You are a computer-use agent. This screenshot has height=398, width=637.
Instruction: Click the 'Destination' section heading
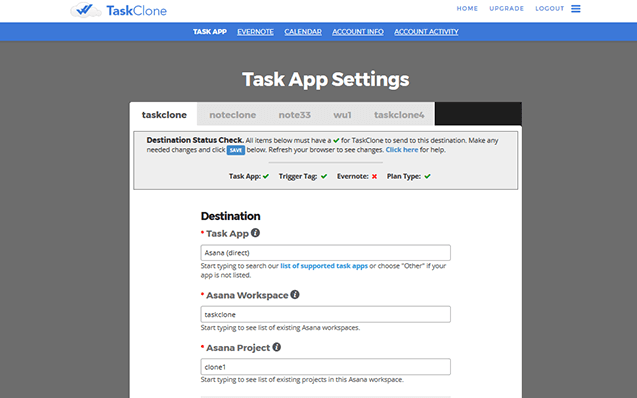coord(230,216)
